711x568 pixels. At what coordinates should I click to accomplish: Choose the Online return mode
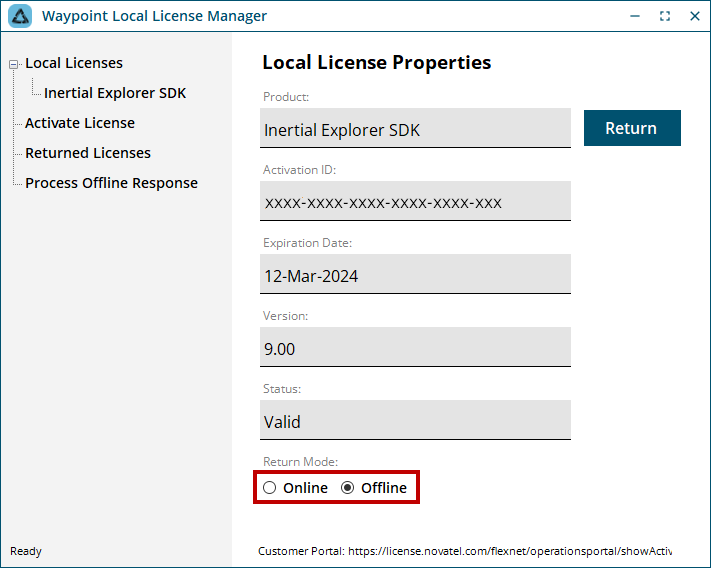pos(295,488)
